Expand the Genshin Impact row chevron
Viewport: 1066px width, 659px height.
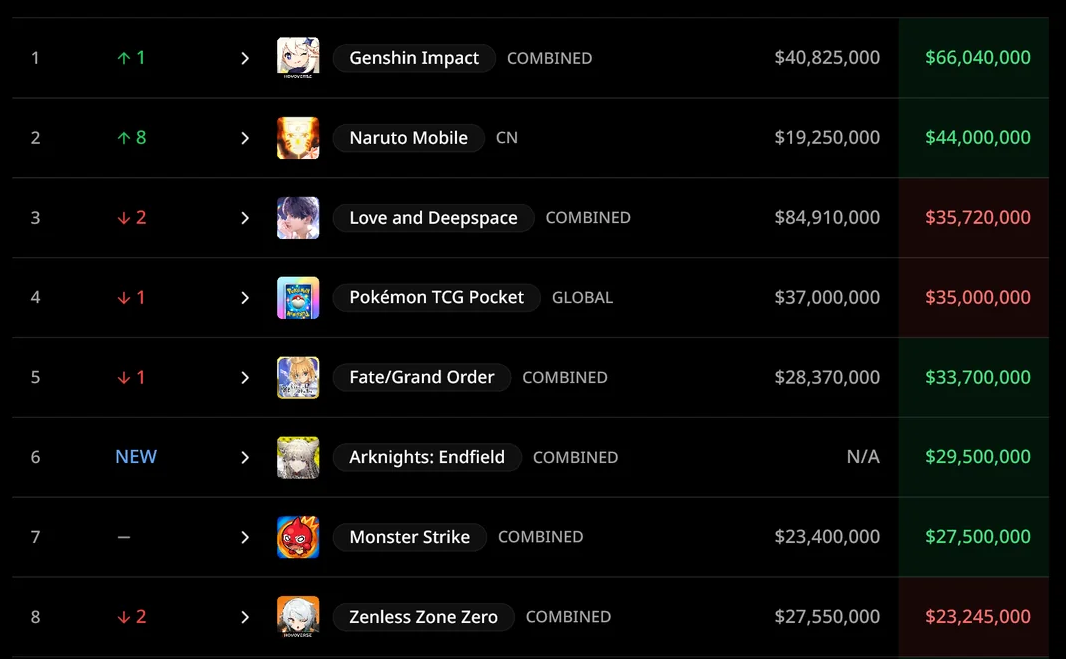pos(245,58)
